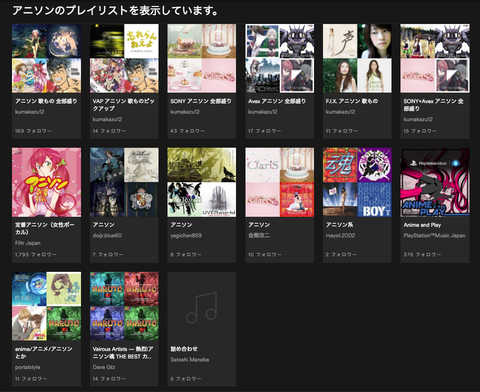Click the 6 フォロワー count
Viewport: 480px width, 392px height.
click(x=186, y=254)
